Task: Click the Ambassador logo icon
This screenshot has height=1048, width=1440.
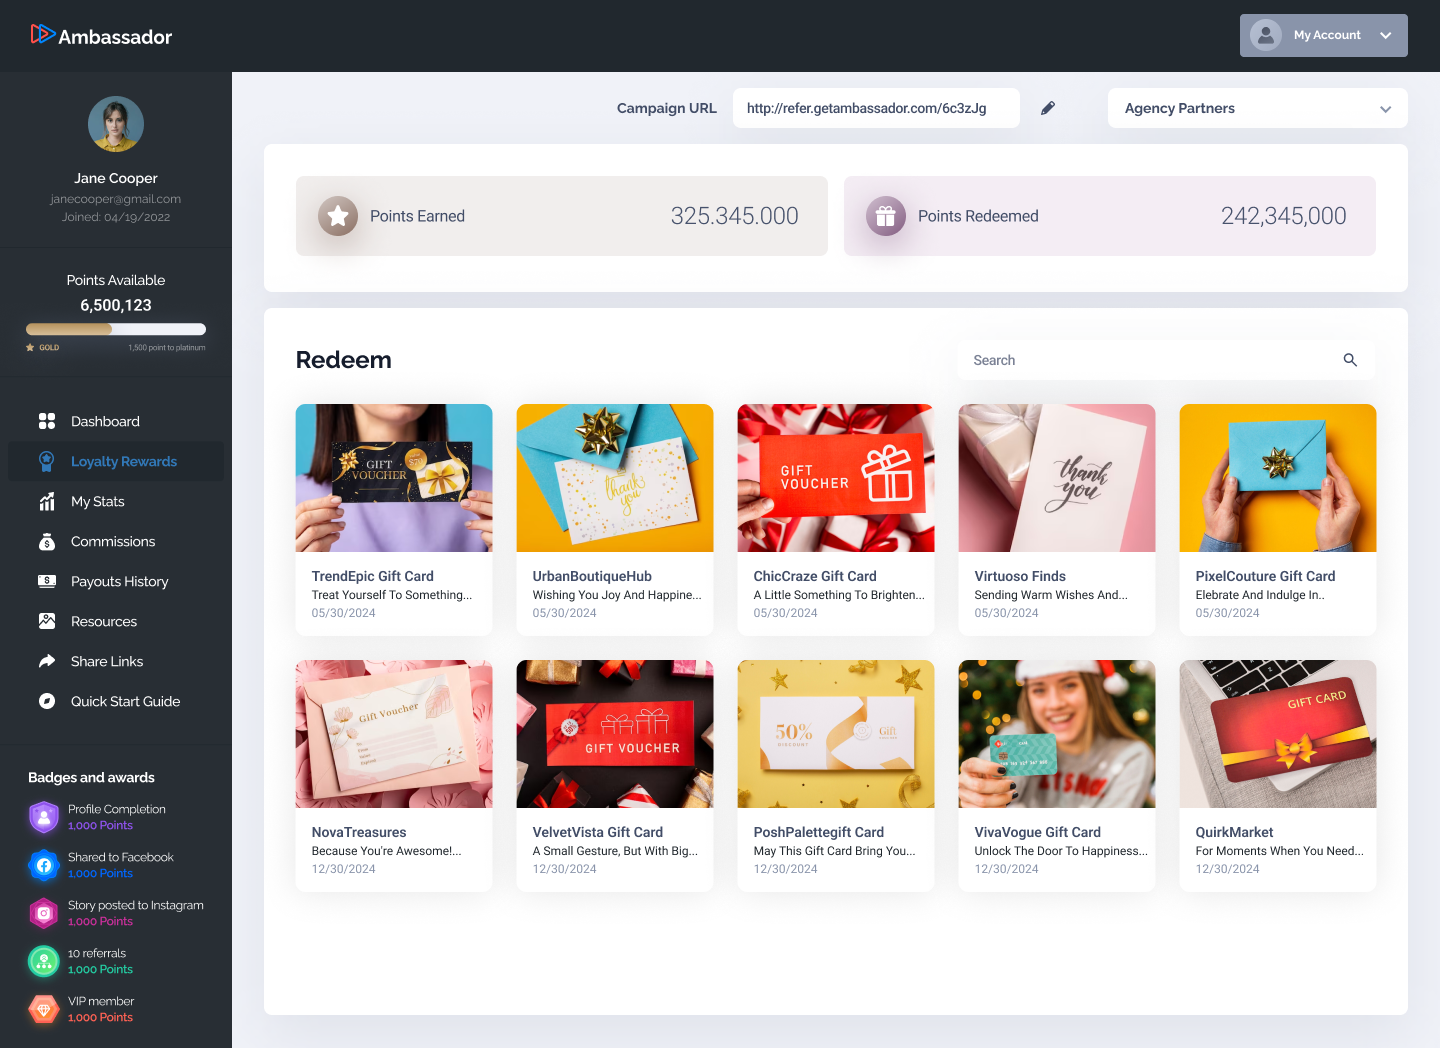Action: [42, 34]
